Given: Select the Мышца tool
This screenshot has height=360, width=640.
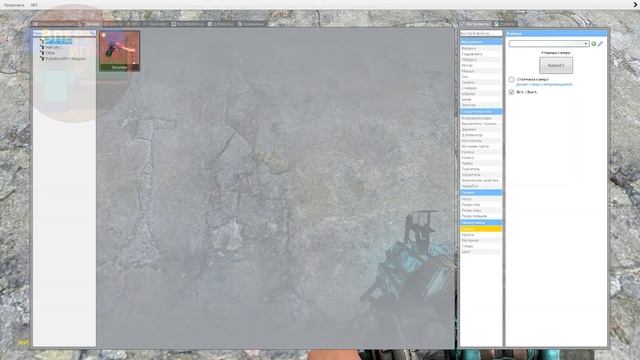Looking at the screenshot, I should [481, 71].
